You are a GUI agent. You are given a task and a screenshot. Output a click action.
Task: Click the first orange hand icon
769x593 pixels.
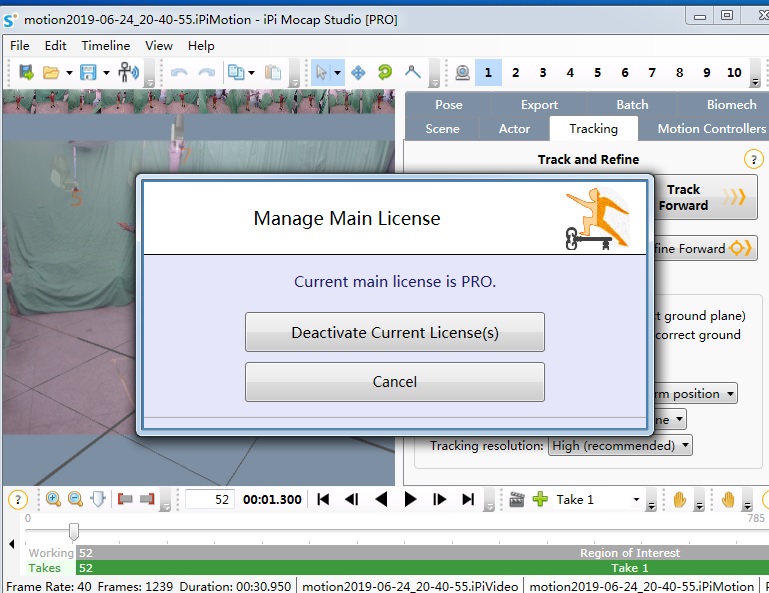tap(680, 499)
